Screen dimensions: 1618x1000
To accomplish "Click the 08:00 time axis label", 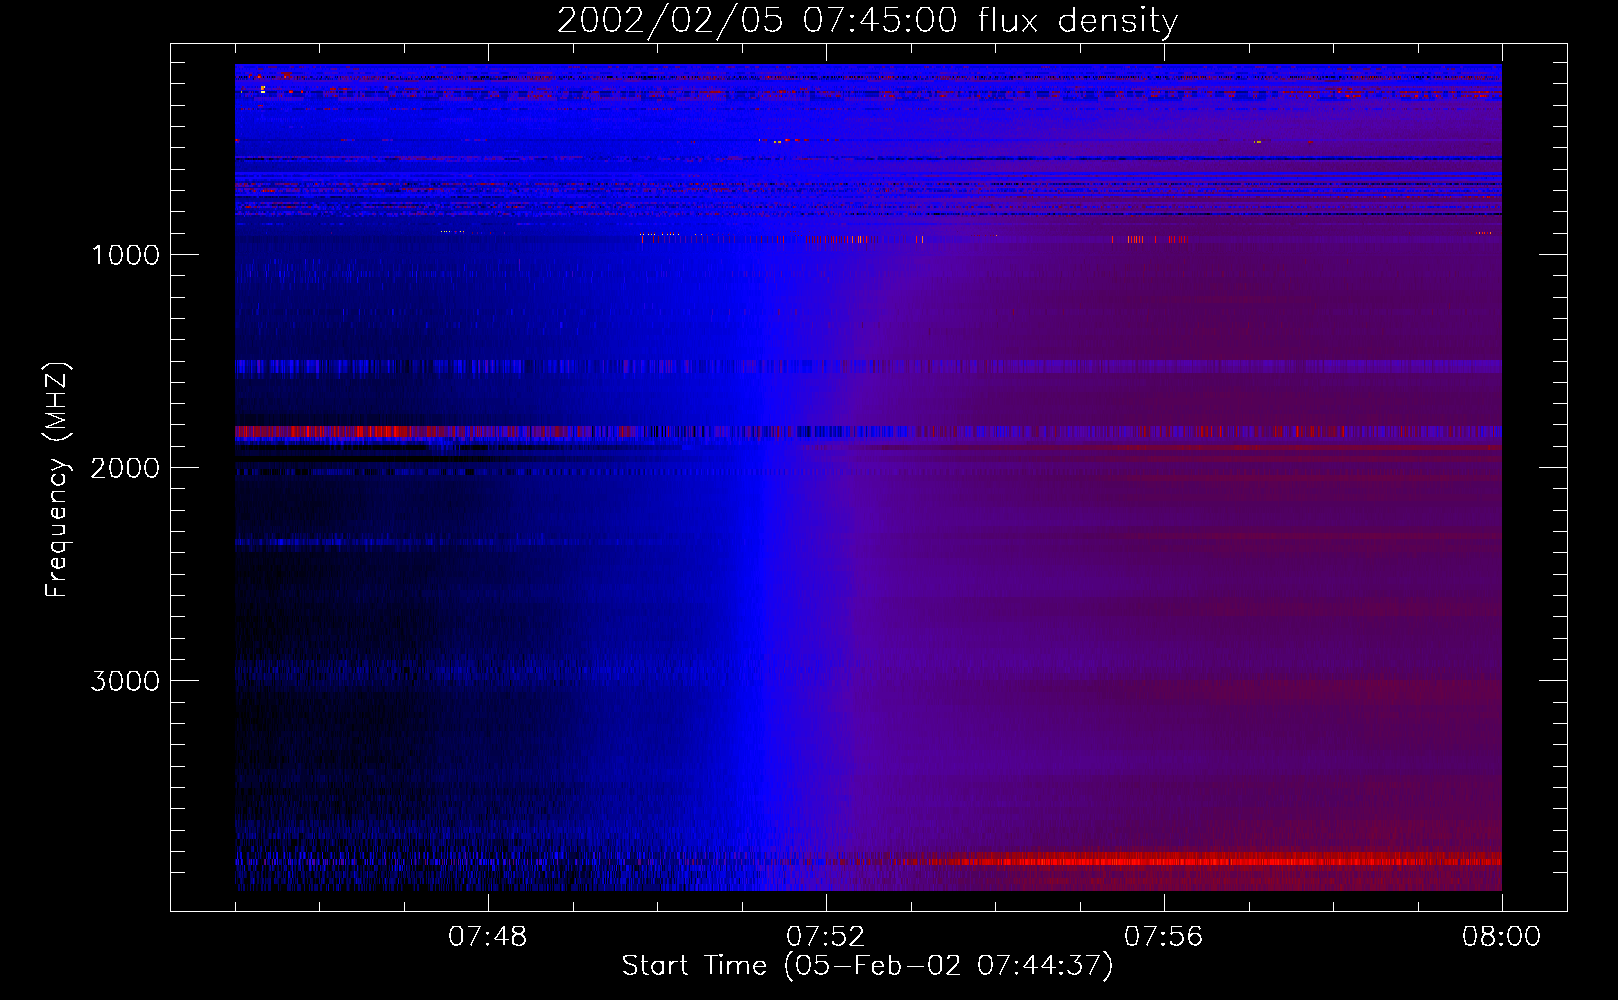I will (x=1501, y=937).
